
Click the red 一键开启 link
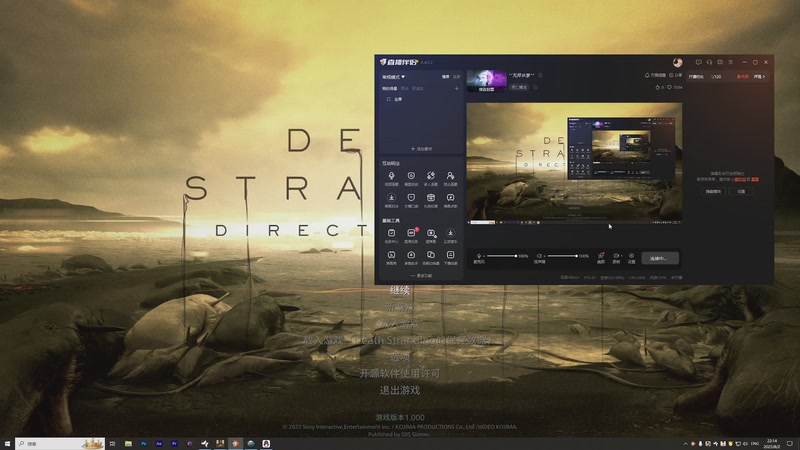[740, 180]
